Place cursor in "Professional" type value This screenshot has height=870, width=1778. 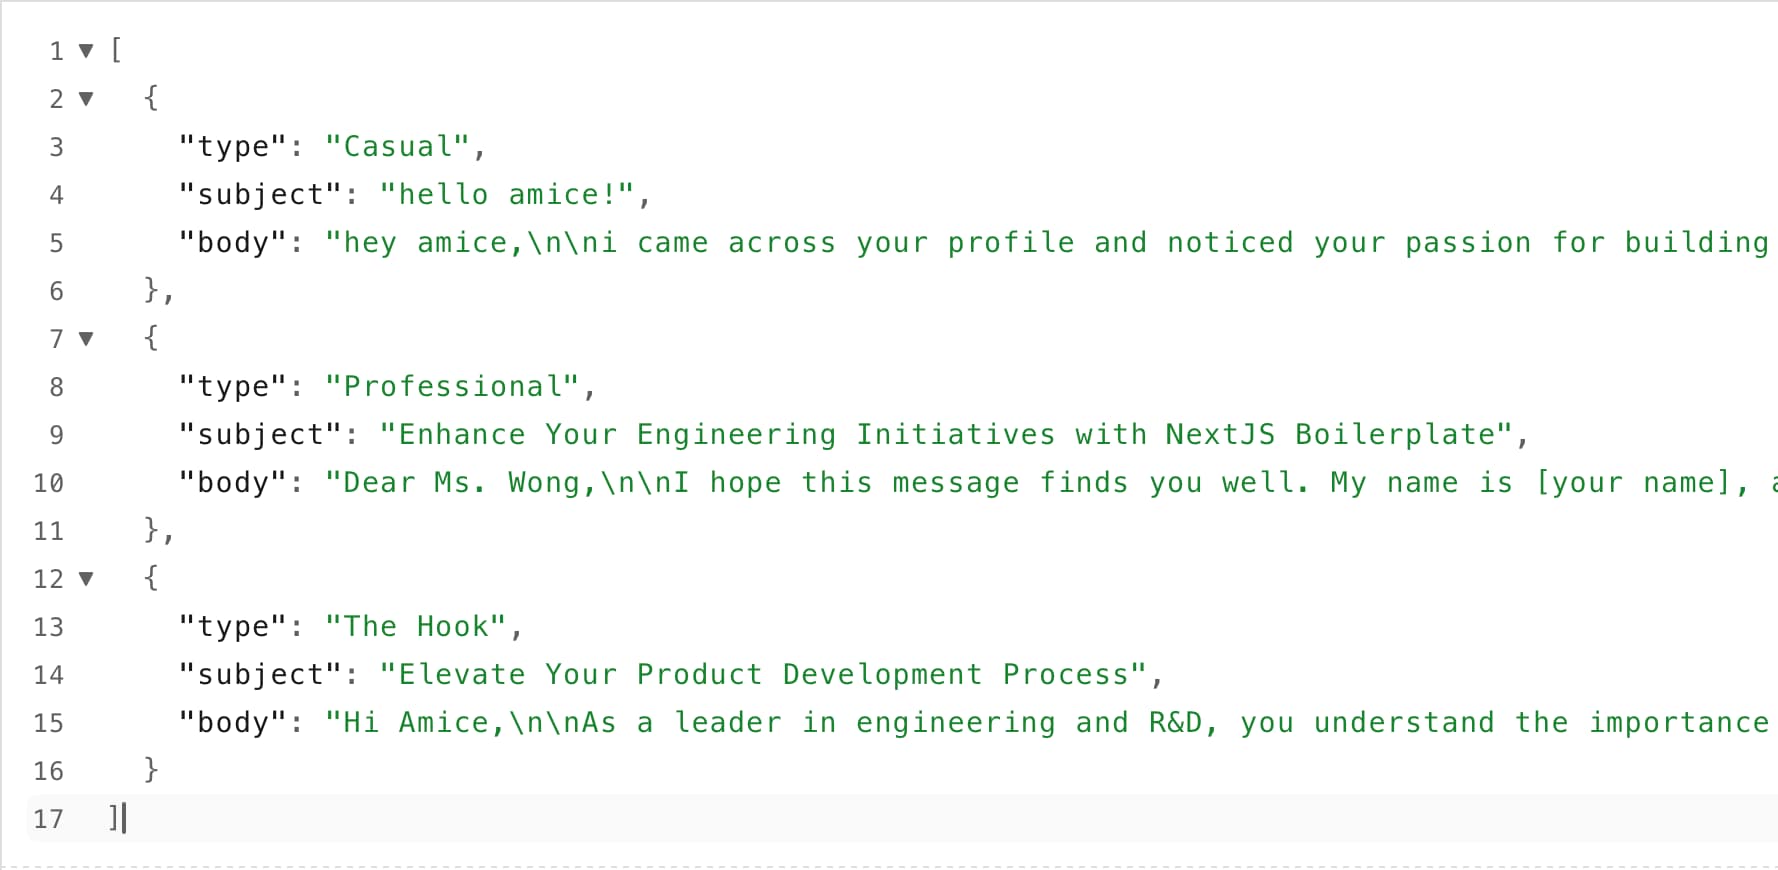[x=453, y=387]
